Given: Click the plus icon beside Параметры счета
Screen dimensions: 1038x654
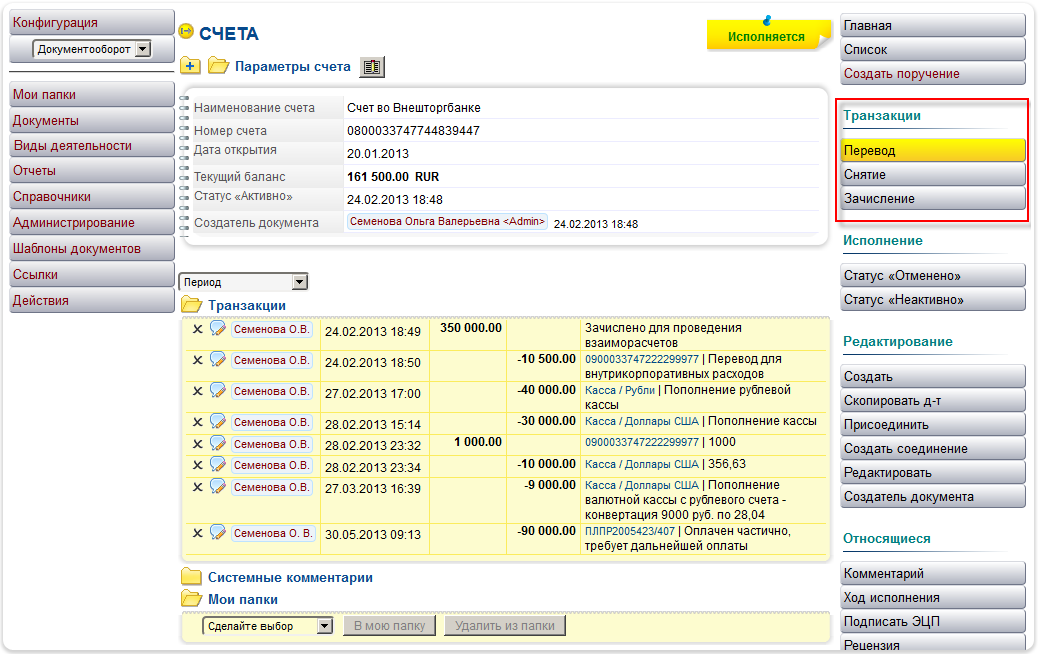Looking at the screenshot, I should [190, 67].
